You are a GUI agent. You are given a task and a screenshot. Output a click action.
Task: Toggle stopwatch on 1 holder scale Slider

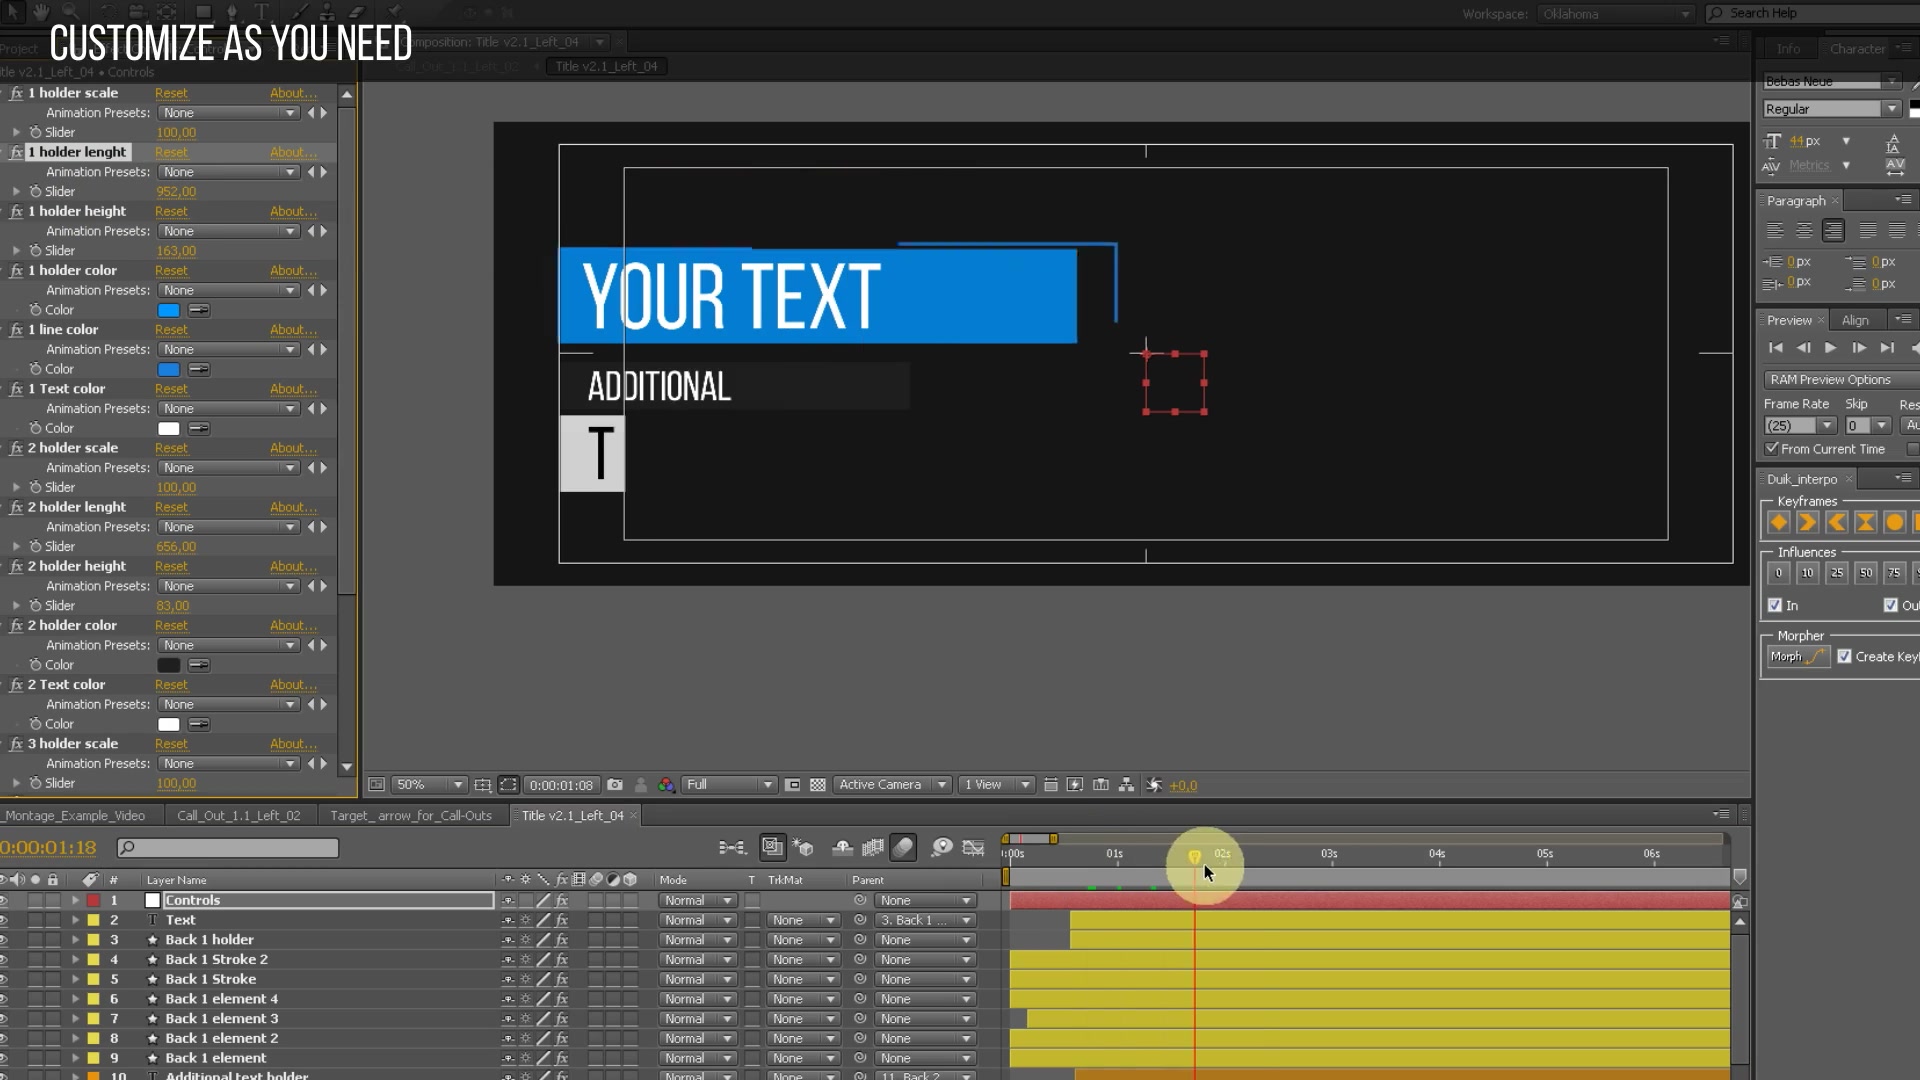(36, 132)
